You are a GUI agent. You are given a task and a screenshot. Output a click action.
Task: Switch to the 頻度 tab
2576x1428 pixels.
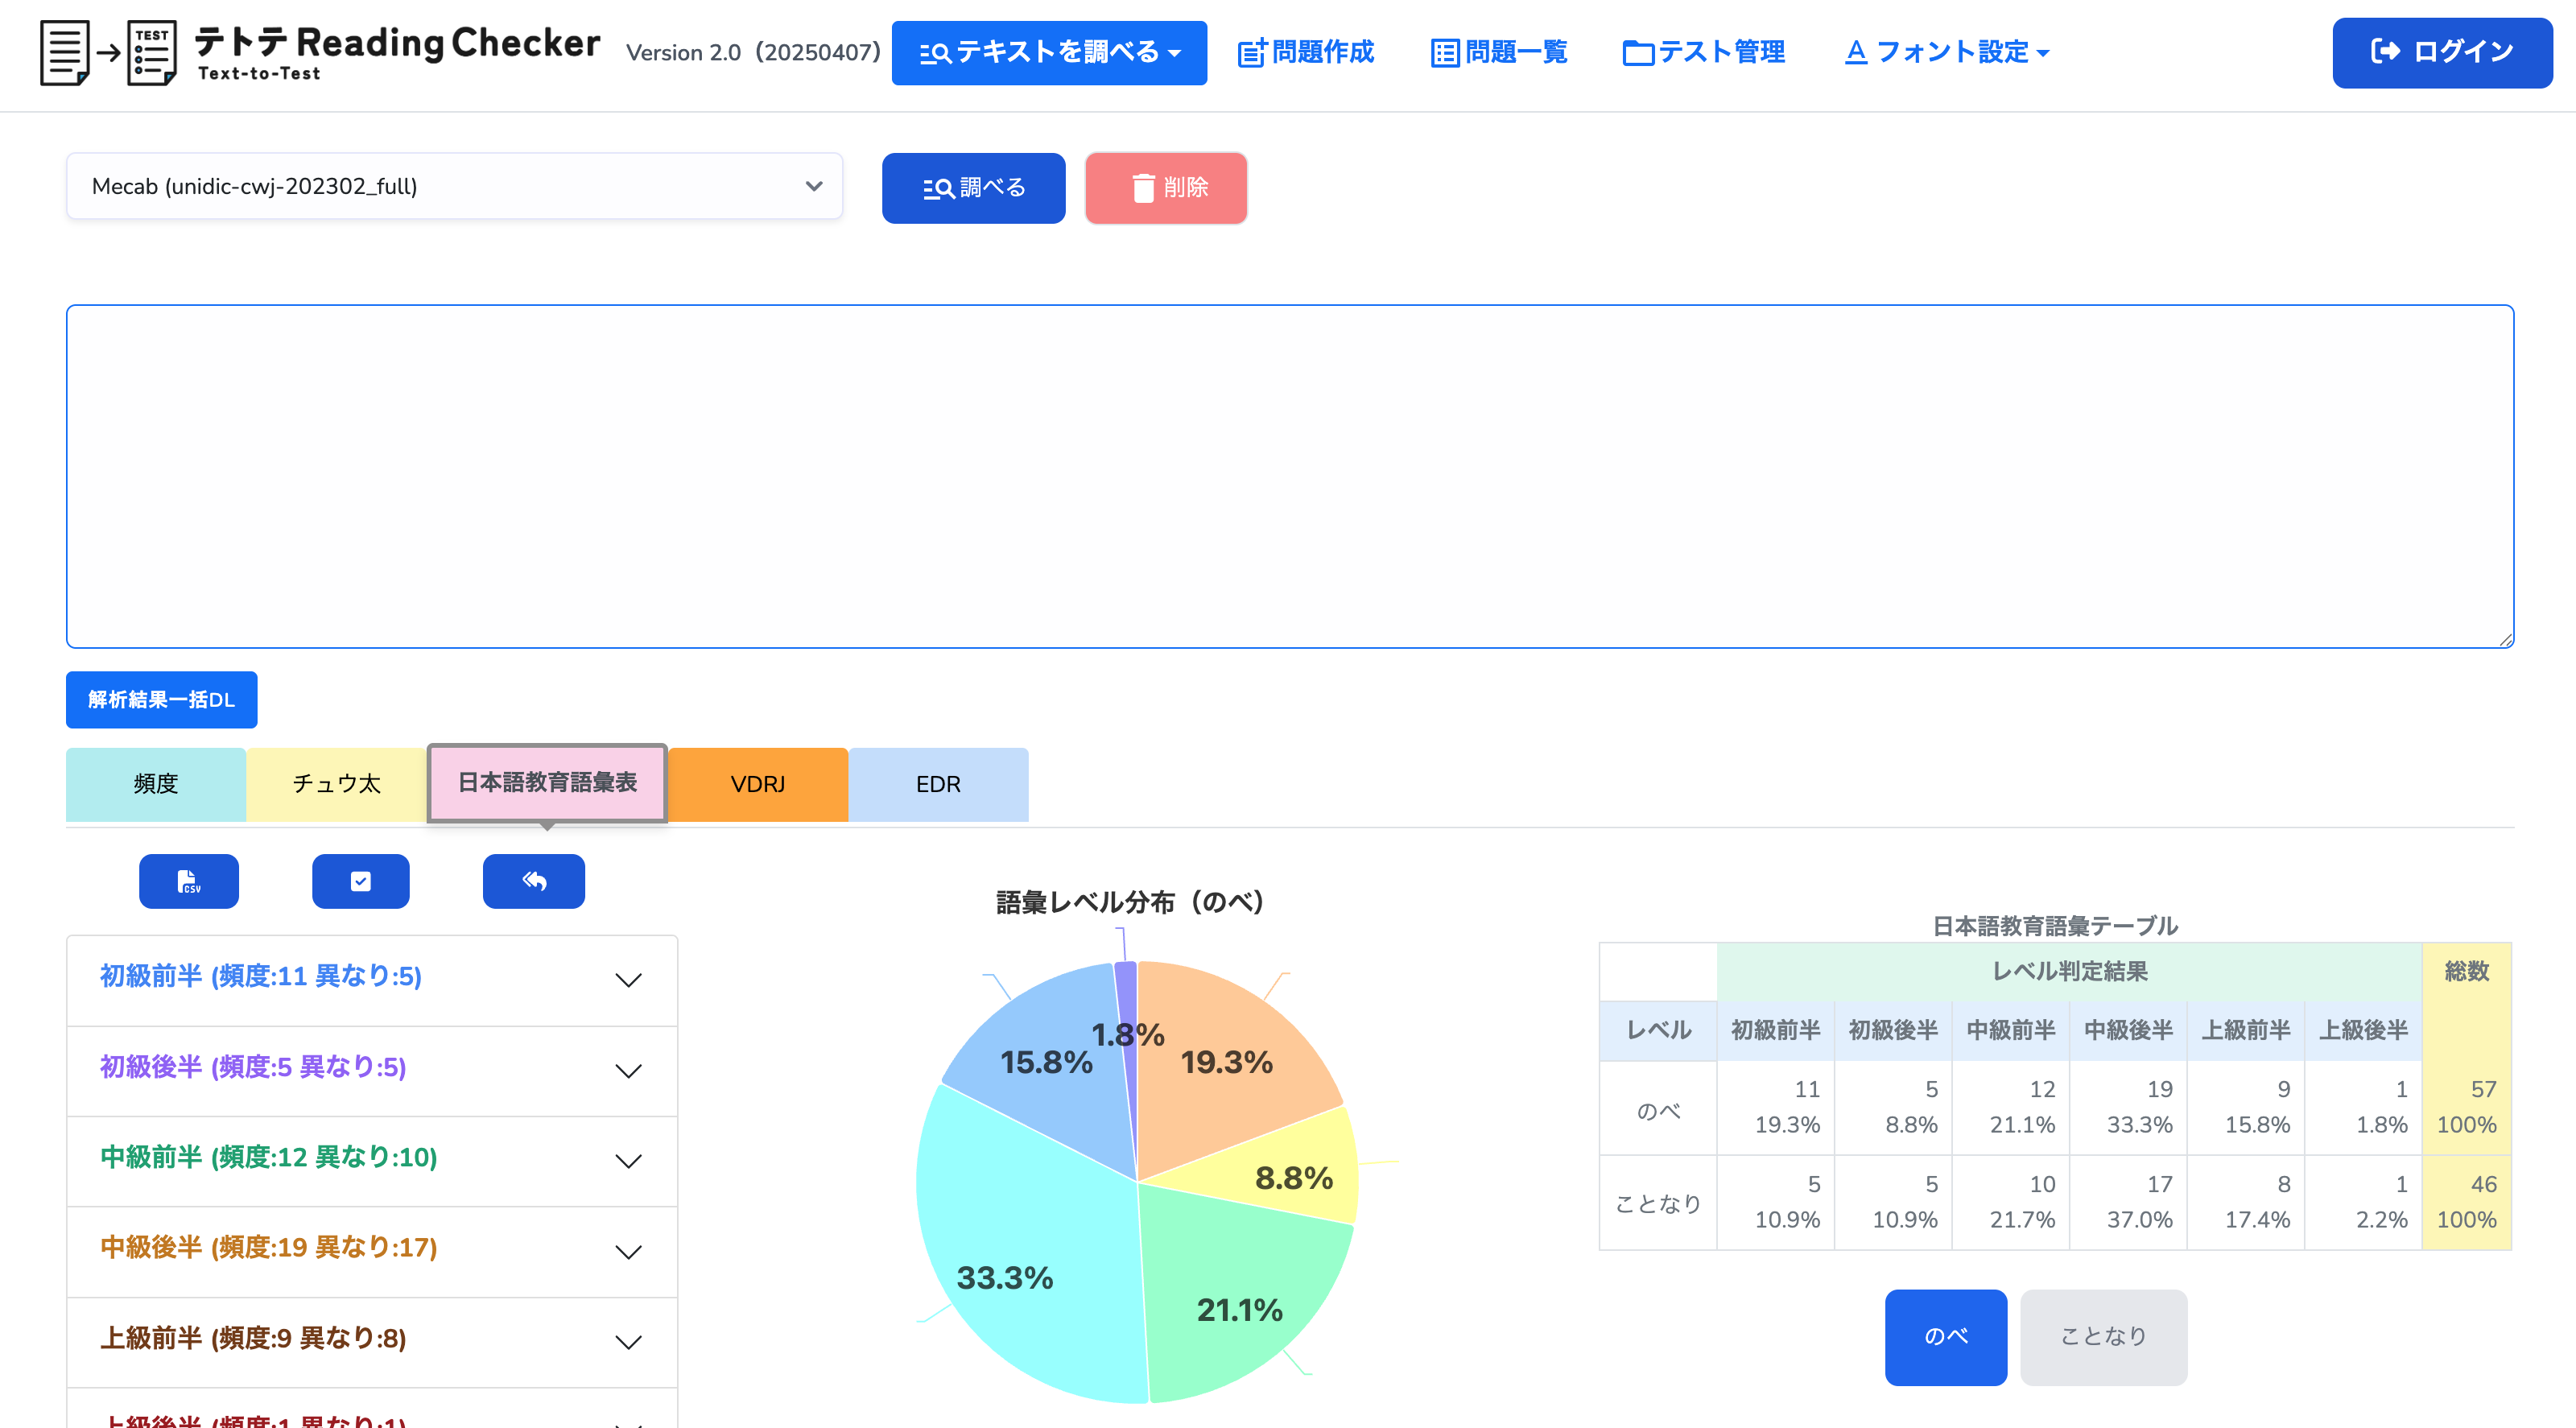coord(156,784)
